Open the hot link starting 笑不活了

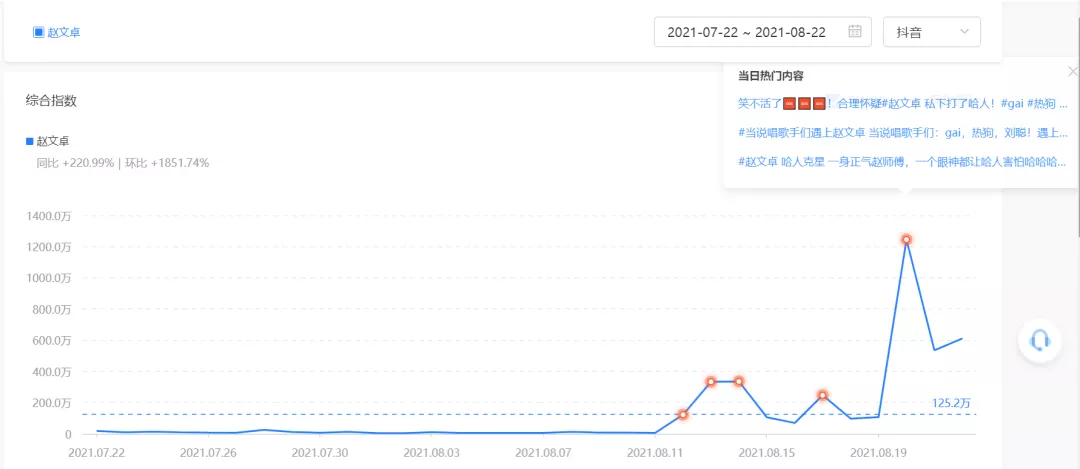tap(902, 103)
